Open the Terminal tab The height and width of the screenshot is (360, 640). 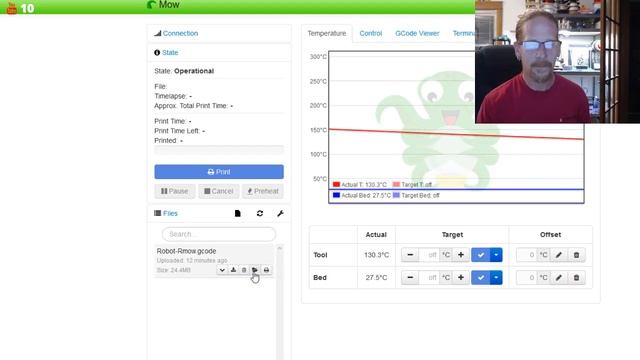463,33
